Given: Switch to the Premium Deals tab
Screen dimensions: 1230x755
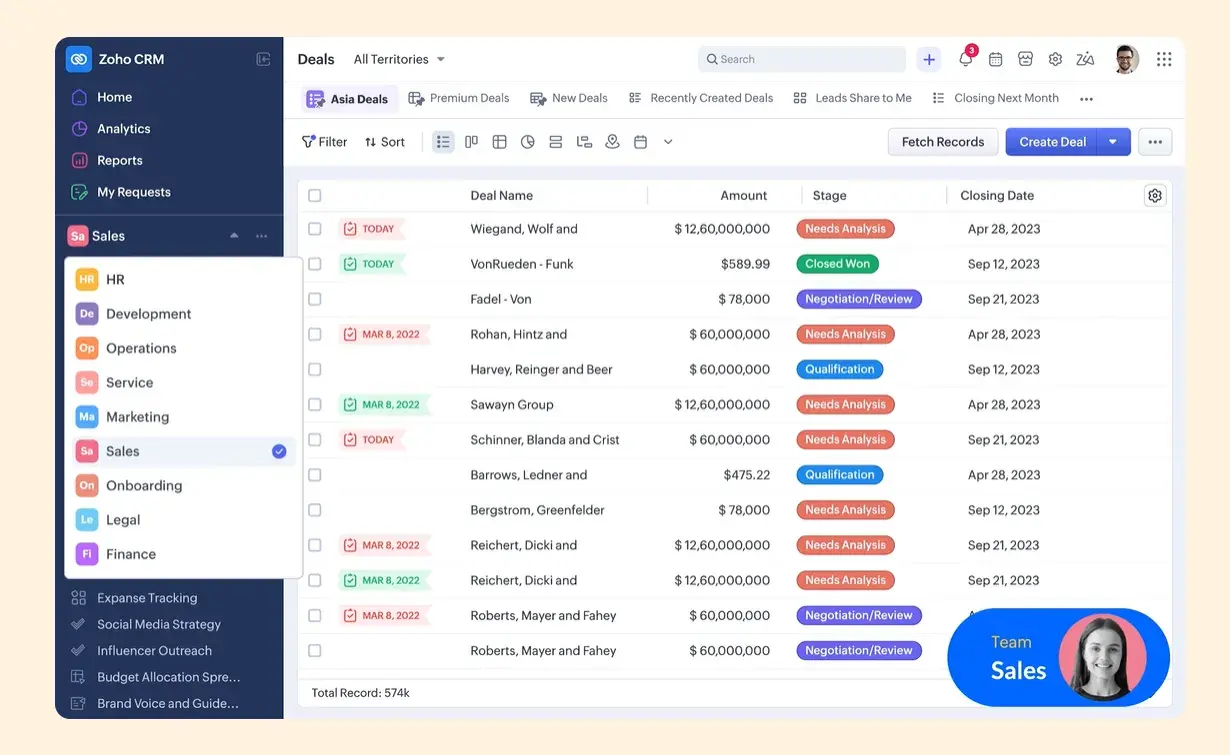Looking at the screenshot, I should point(459,98).
